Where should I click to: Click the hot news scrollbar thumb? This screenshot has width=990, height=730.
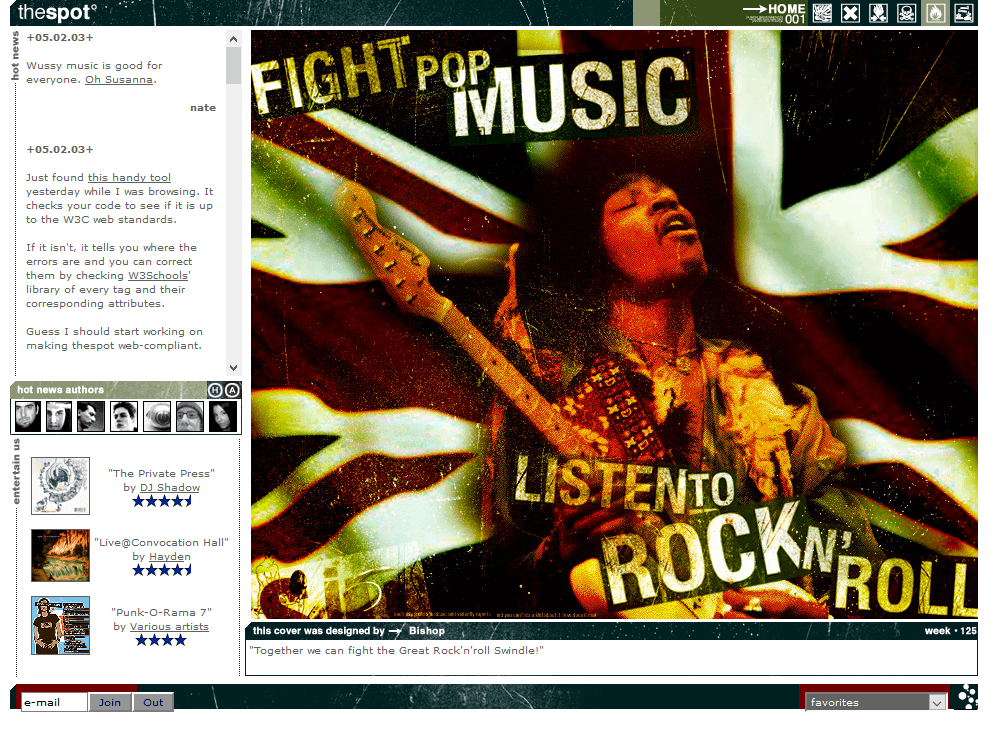coord(234,66)
